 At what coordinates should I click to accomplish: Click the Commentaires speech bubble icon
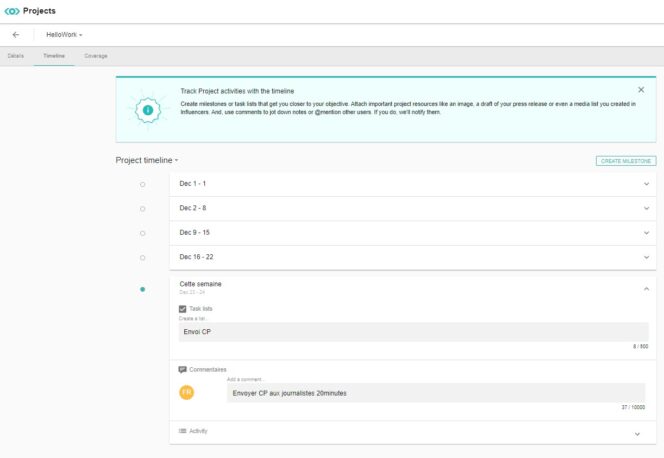point(182,369)
